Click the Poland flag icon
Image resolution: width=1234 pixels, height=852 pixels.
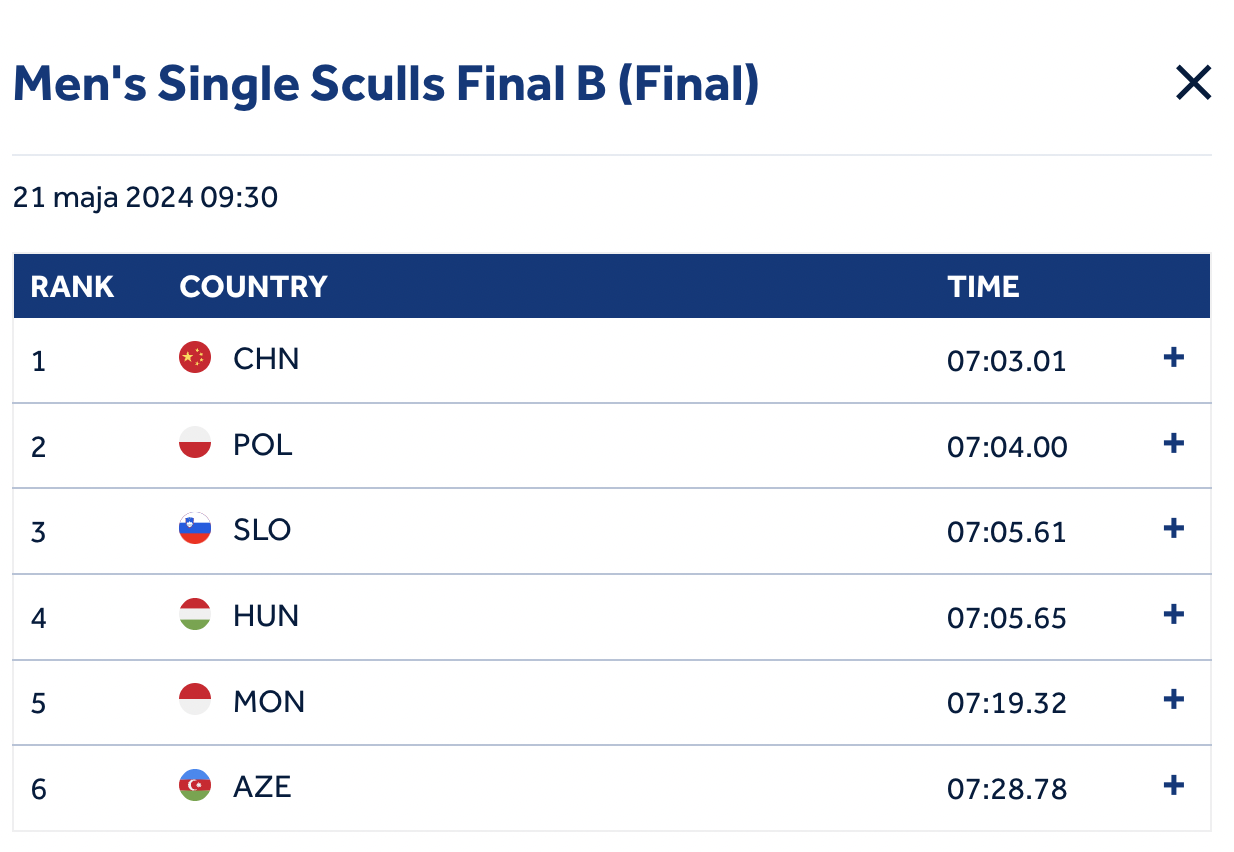click(195, 444)
